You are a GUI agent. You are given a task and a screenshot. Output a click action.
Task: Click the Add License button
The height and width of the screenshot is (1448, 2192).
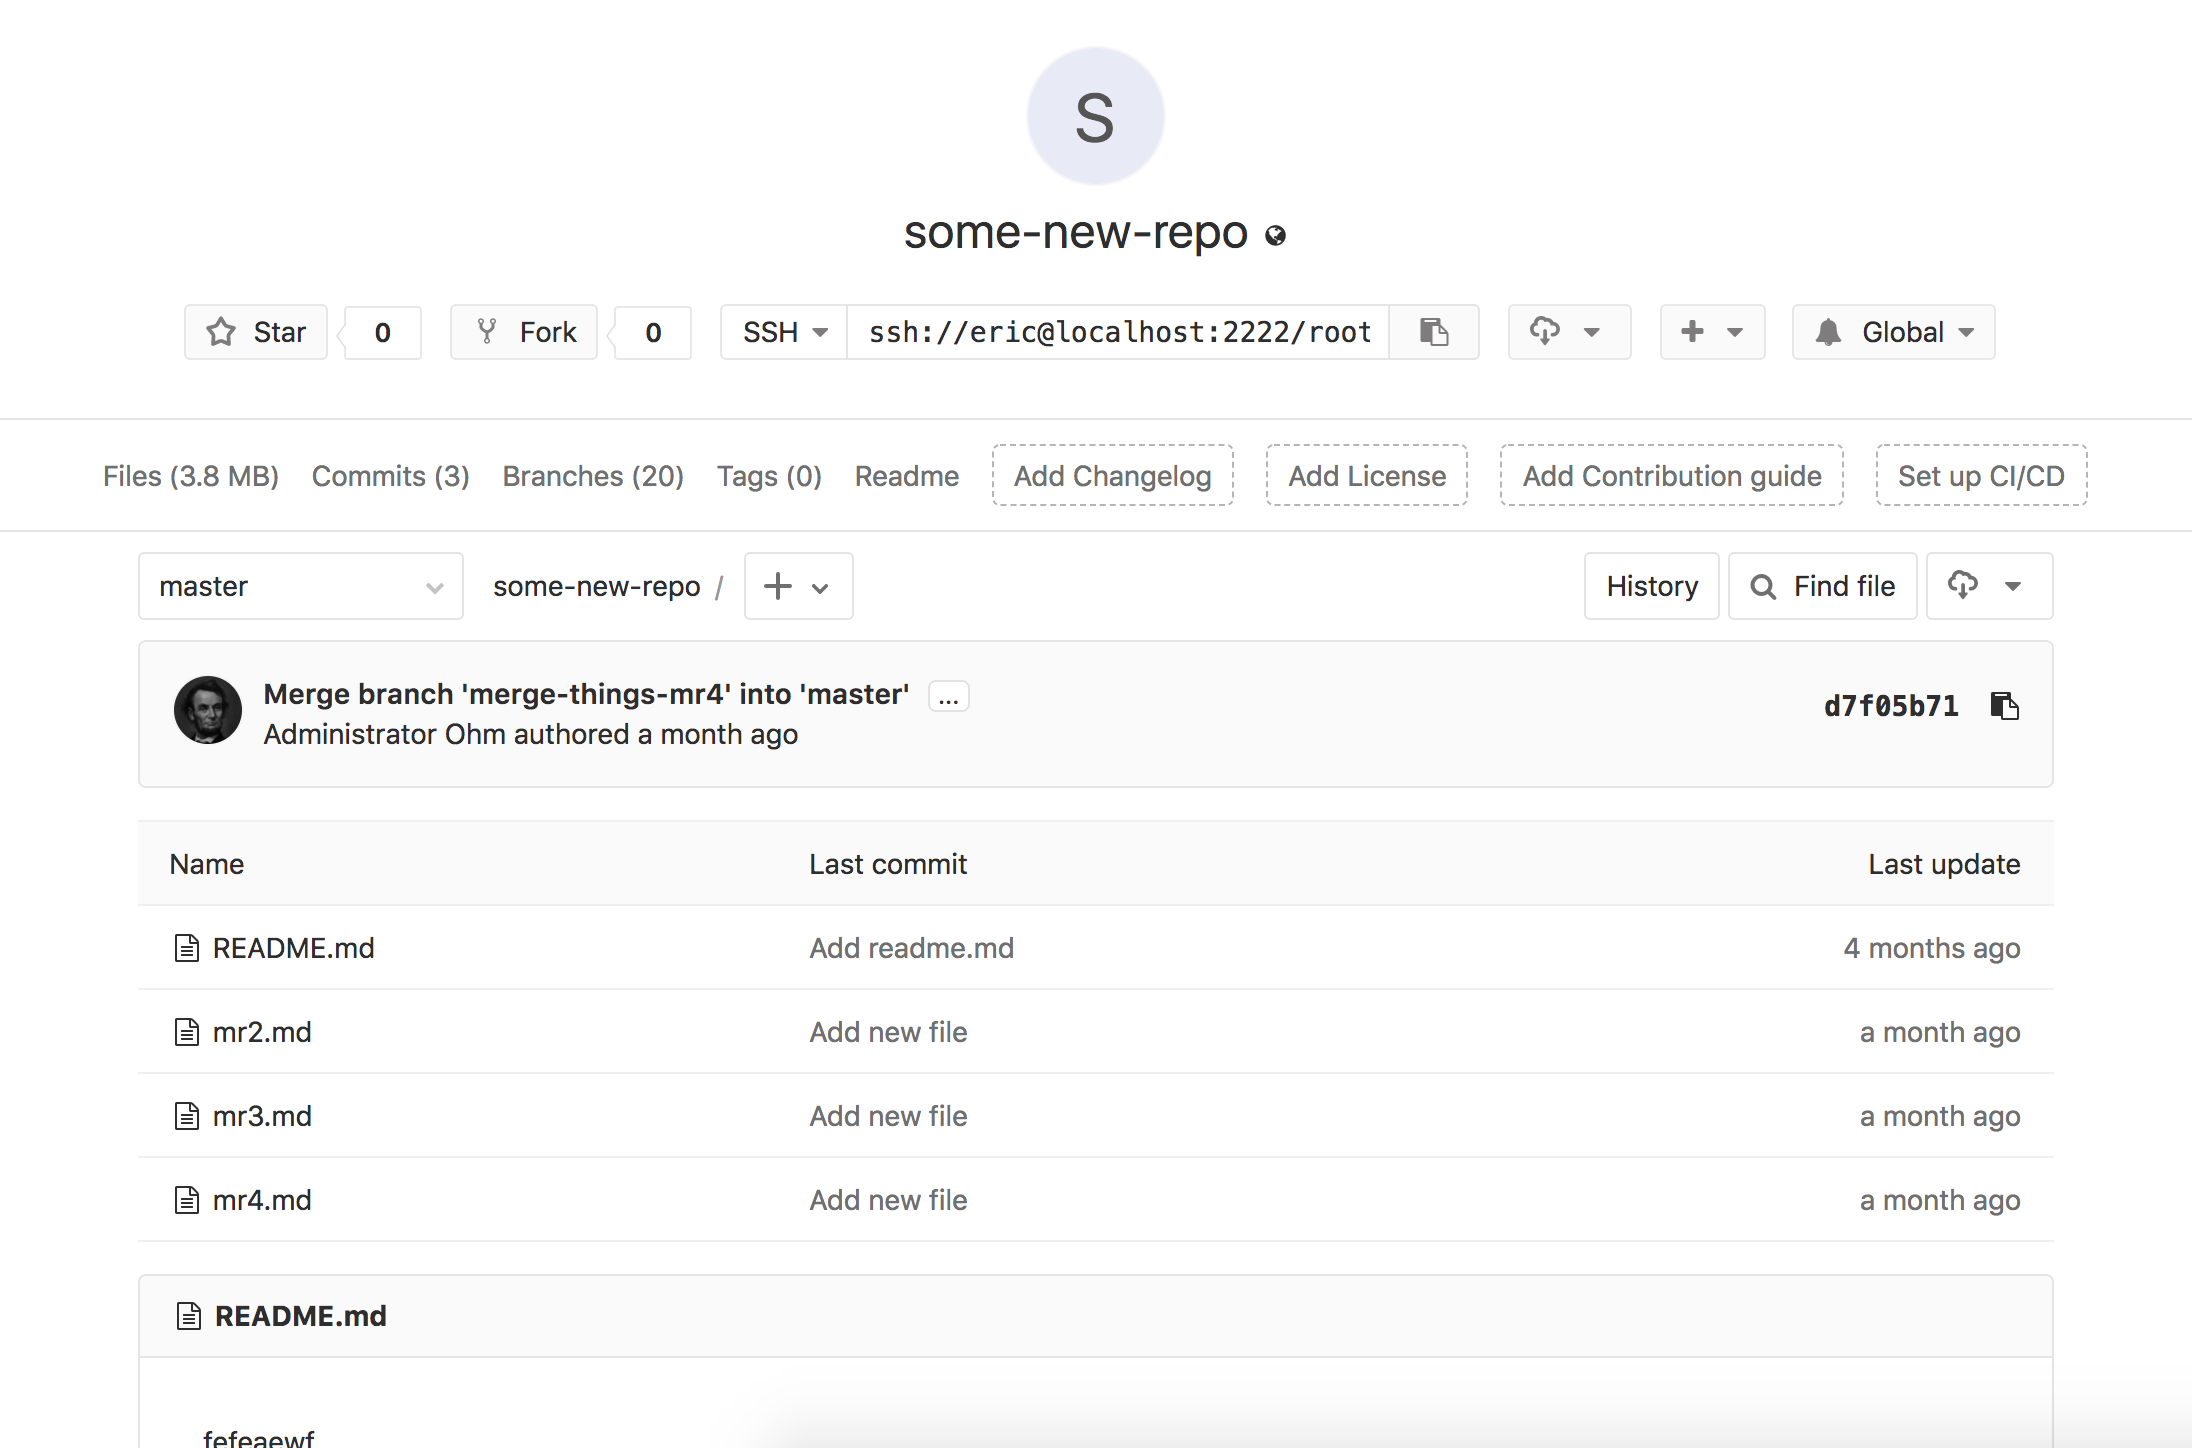[x=1366, y=476]
